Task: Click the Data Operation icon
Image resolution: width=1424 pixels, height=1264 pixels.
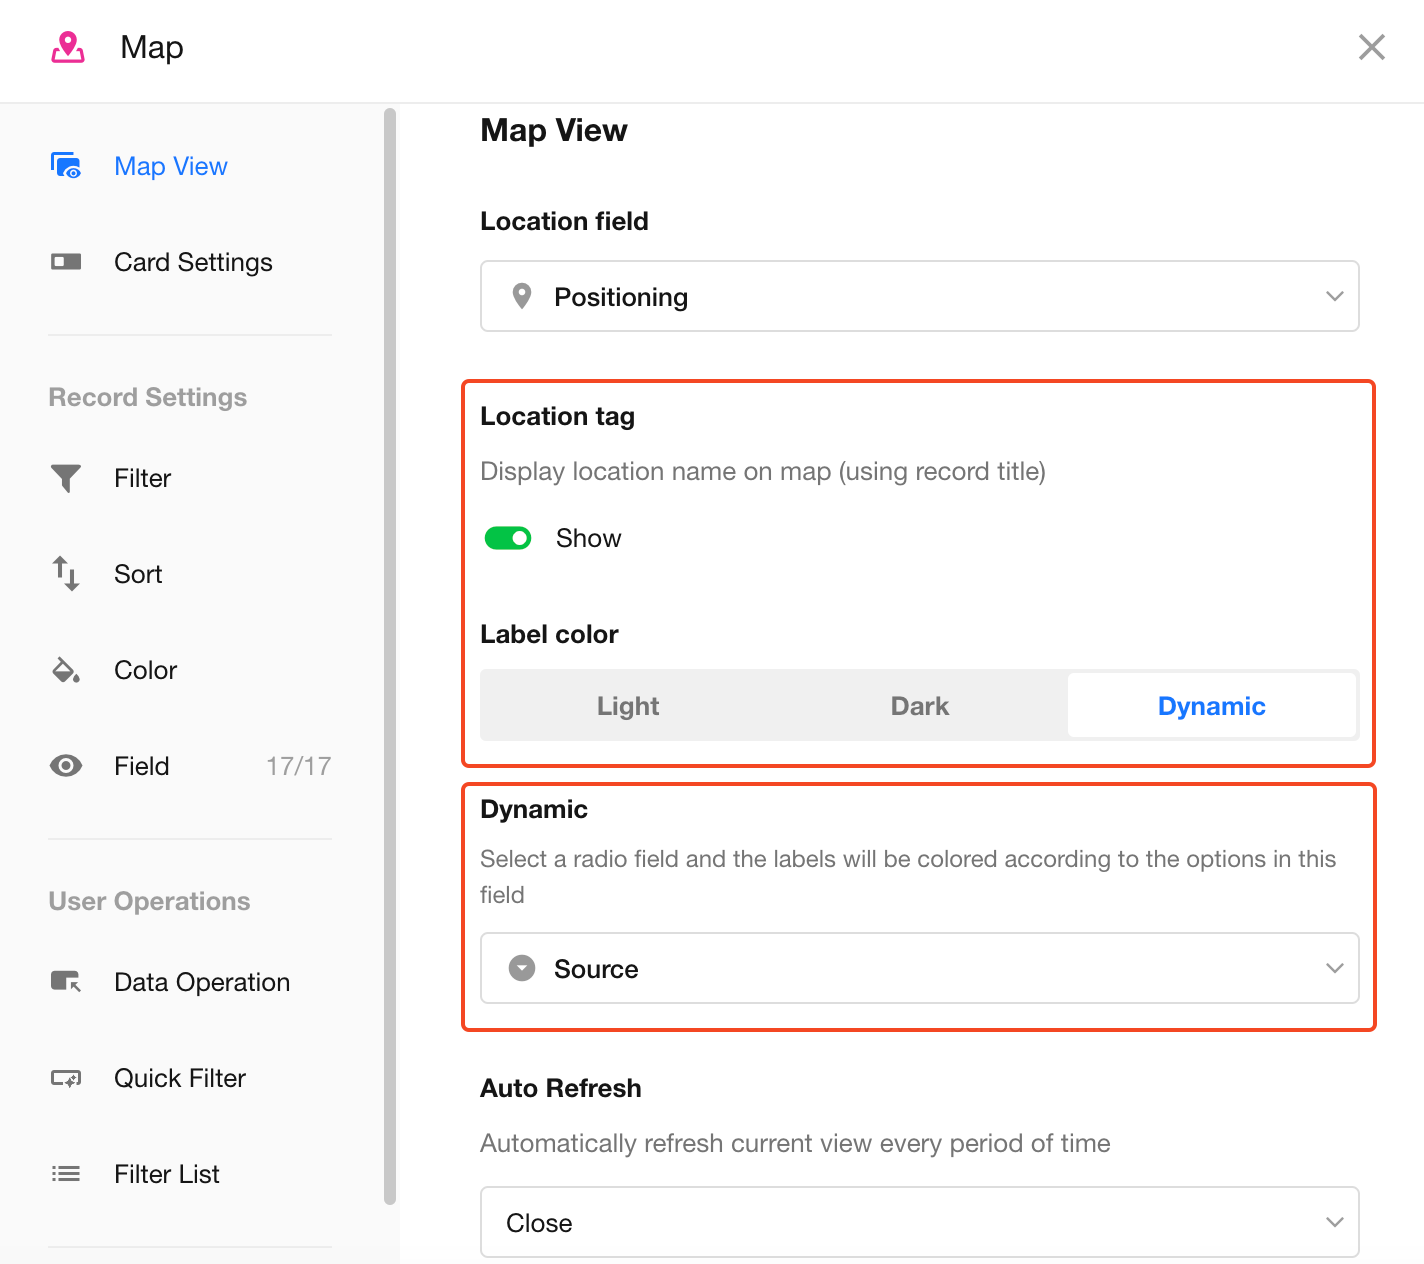Action: (x=66, y=982)
